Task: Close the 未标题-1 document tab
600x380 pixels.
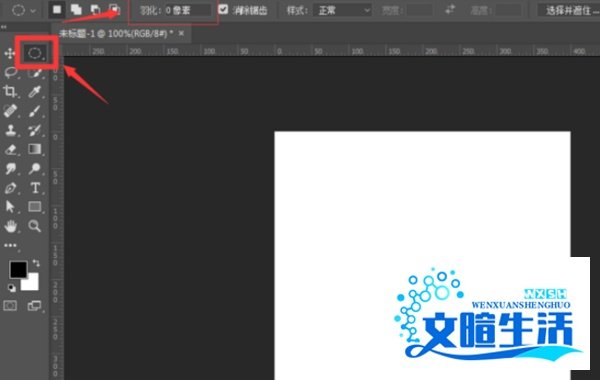Action: [x=181, y=34]
